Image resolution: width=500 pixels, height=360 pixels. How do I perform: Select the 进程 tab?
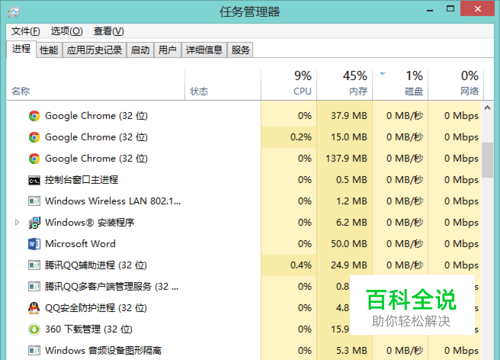click(21, 49)
